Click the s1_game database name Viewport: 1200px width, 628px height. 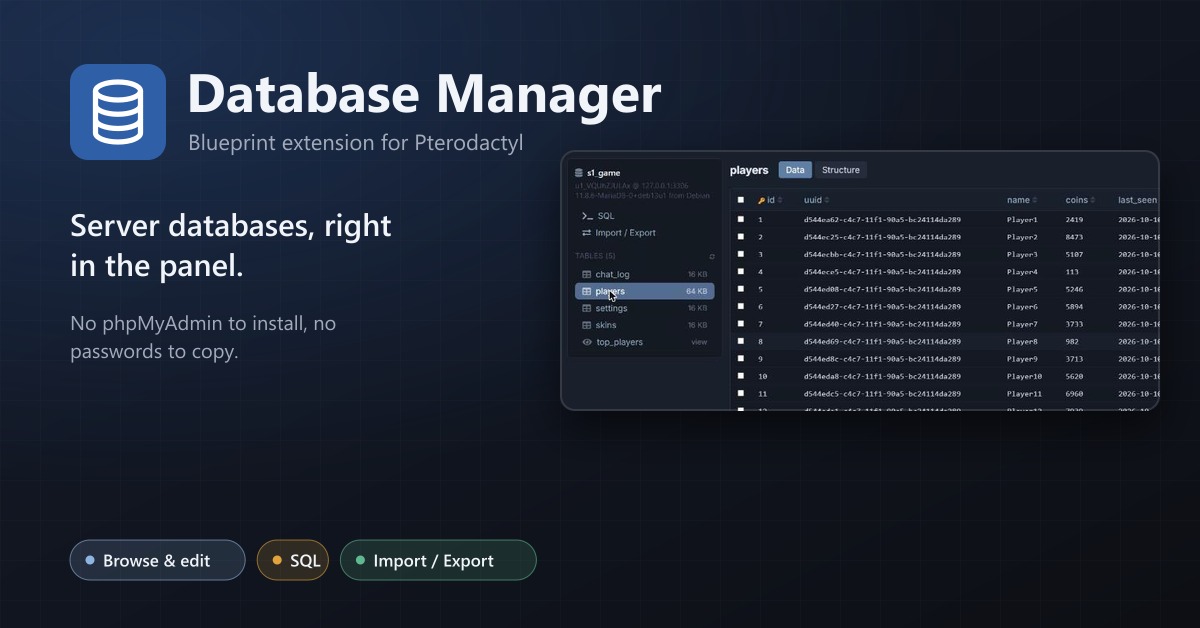603,173
